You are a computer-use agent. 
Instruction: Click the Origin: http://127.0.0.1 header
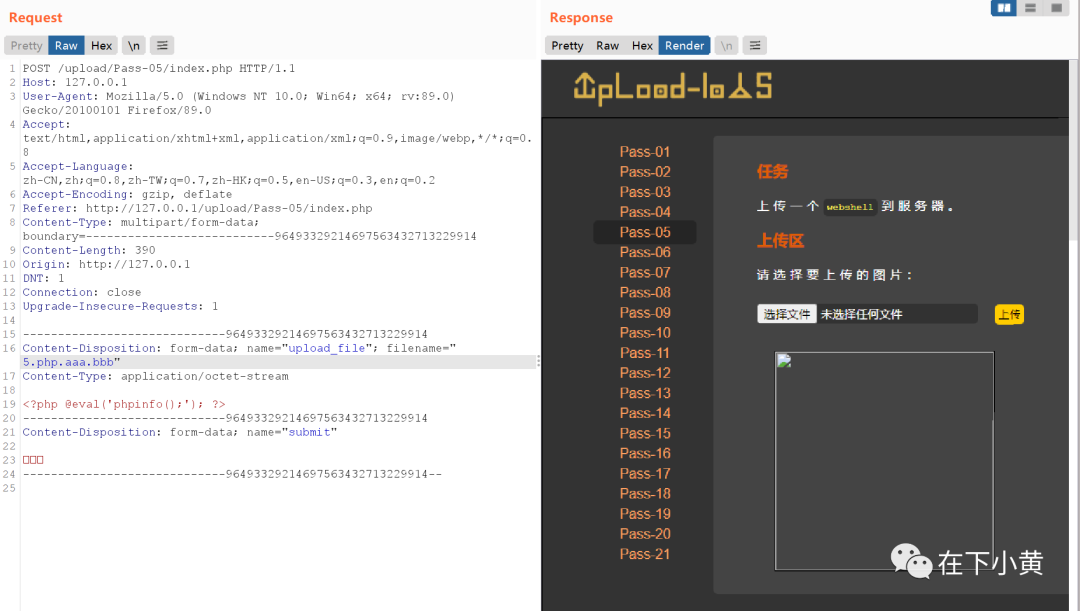point(106,264)
